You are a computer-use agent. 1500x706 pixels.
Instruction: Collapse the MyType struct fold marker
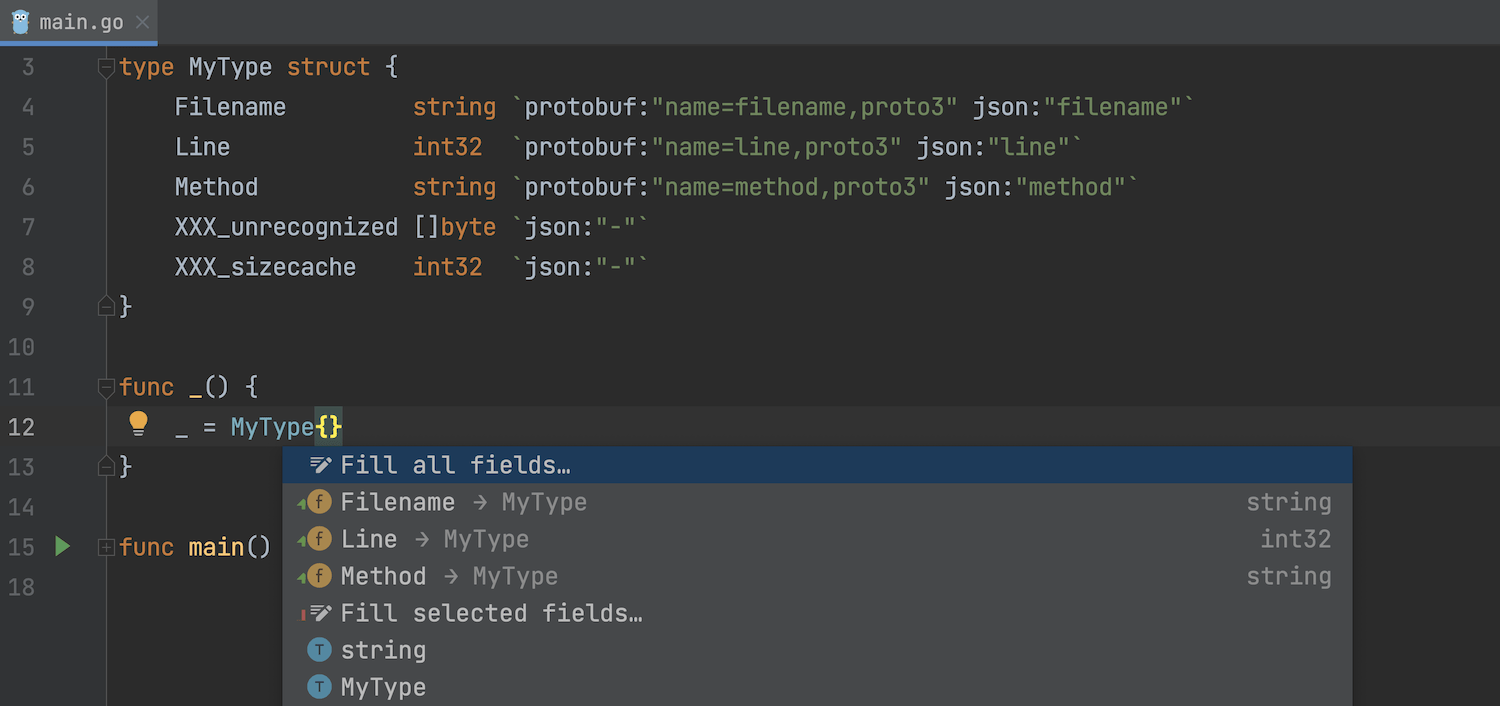point(106,68)
